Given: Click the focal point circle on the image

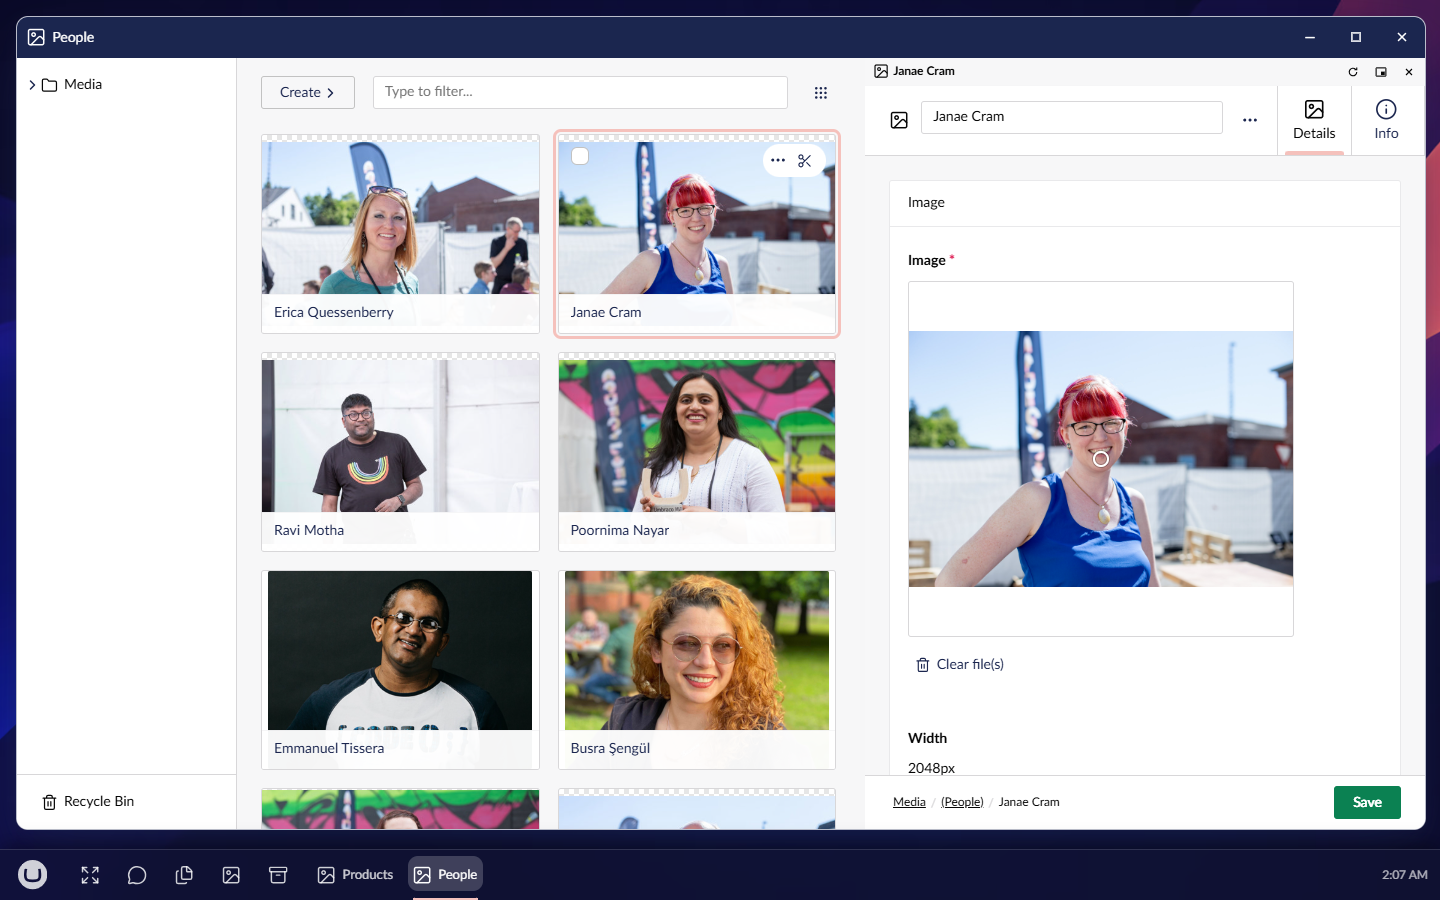Looking at the screenshot, I should pyautogui.click(x=1101, y=459).
